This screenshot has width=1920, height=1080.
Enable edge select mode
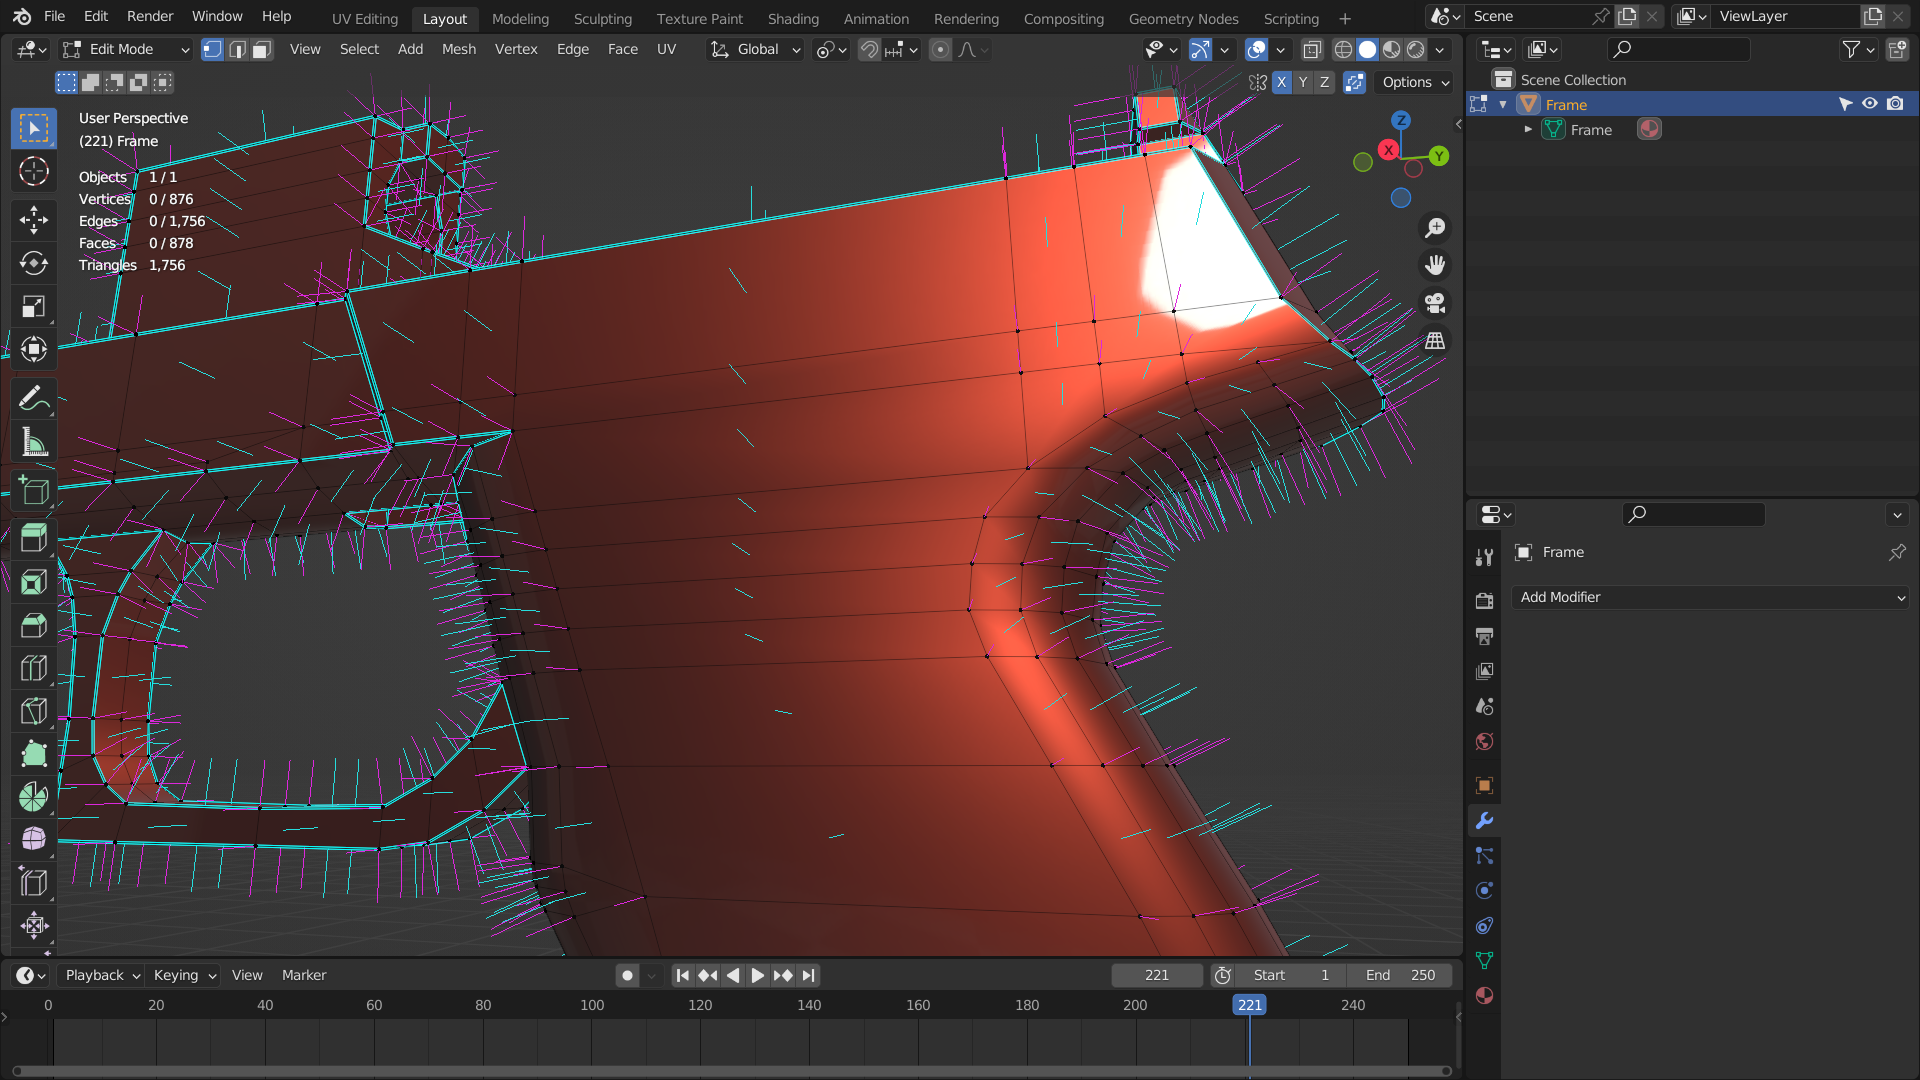237,49
